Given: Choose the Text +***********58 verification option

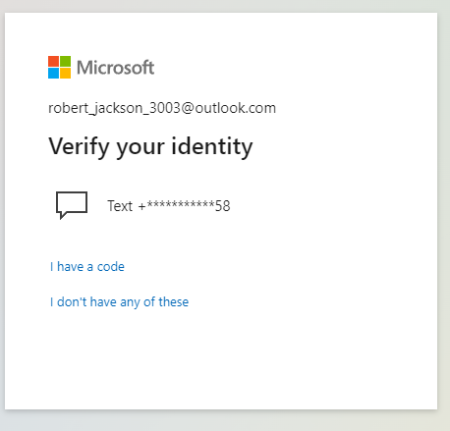Looking at the screenshot, I should (x=143, y=206).
